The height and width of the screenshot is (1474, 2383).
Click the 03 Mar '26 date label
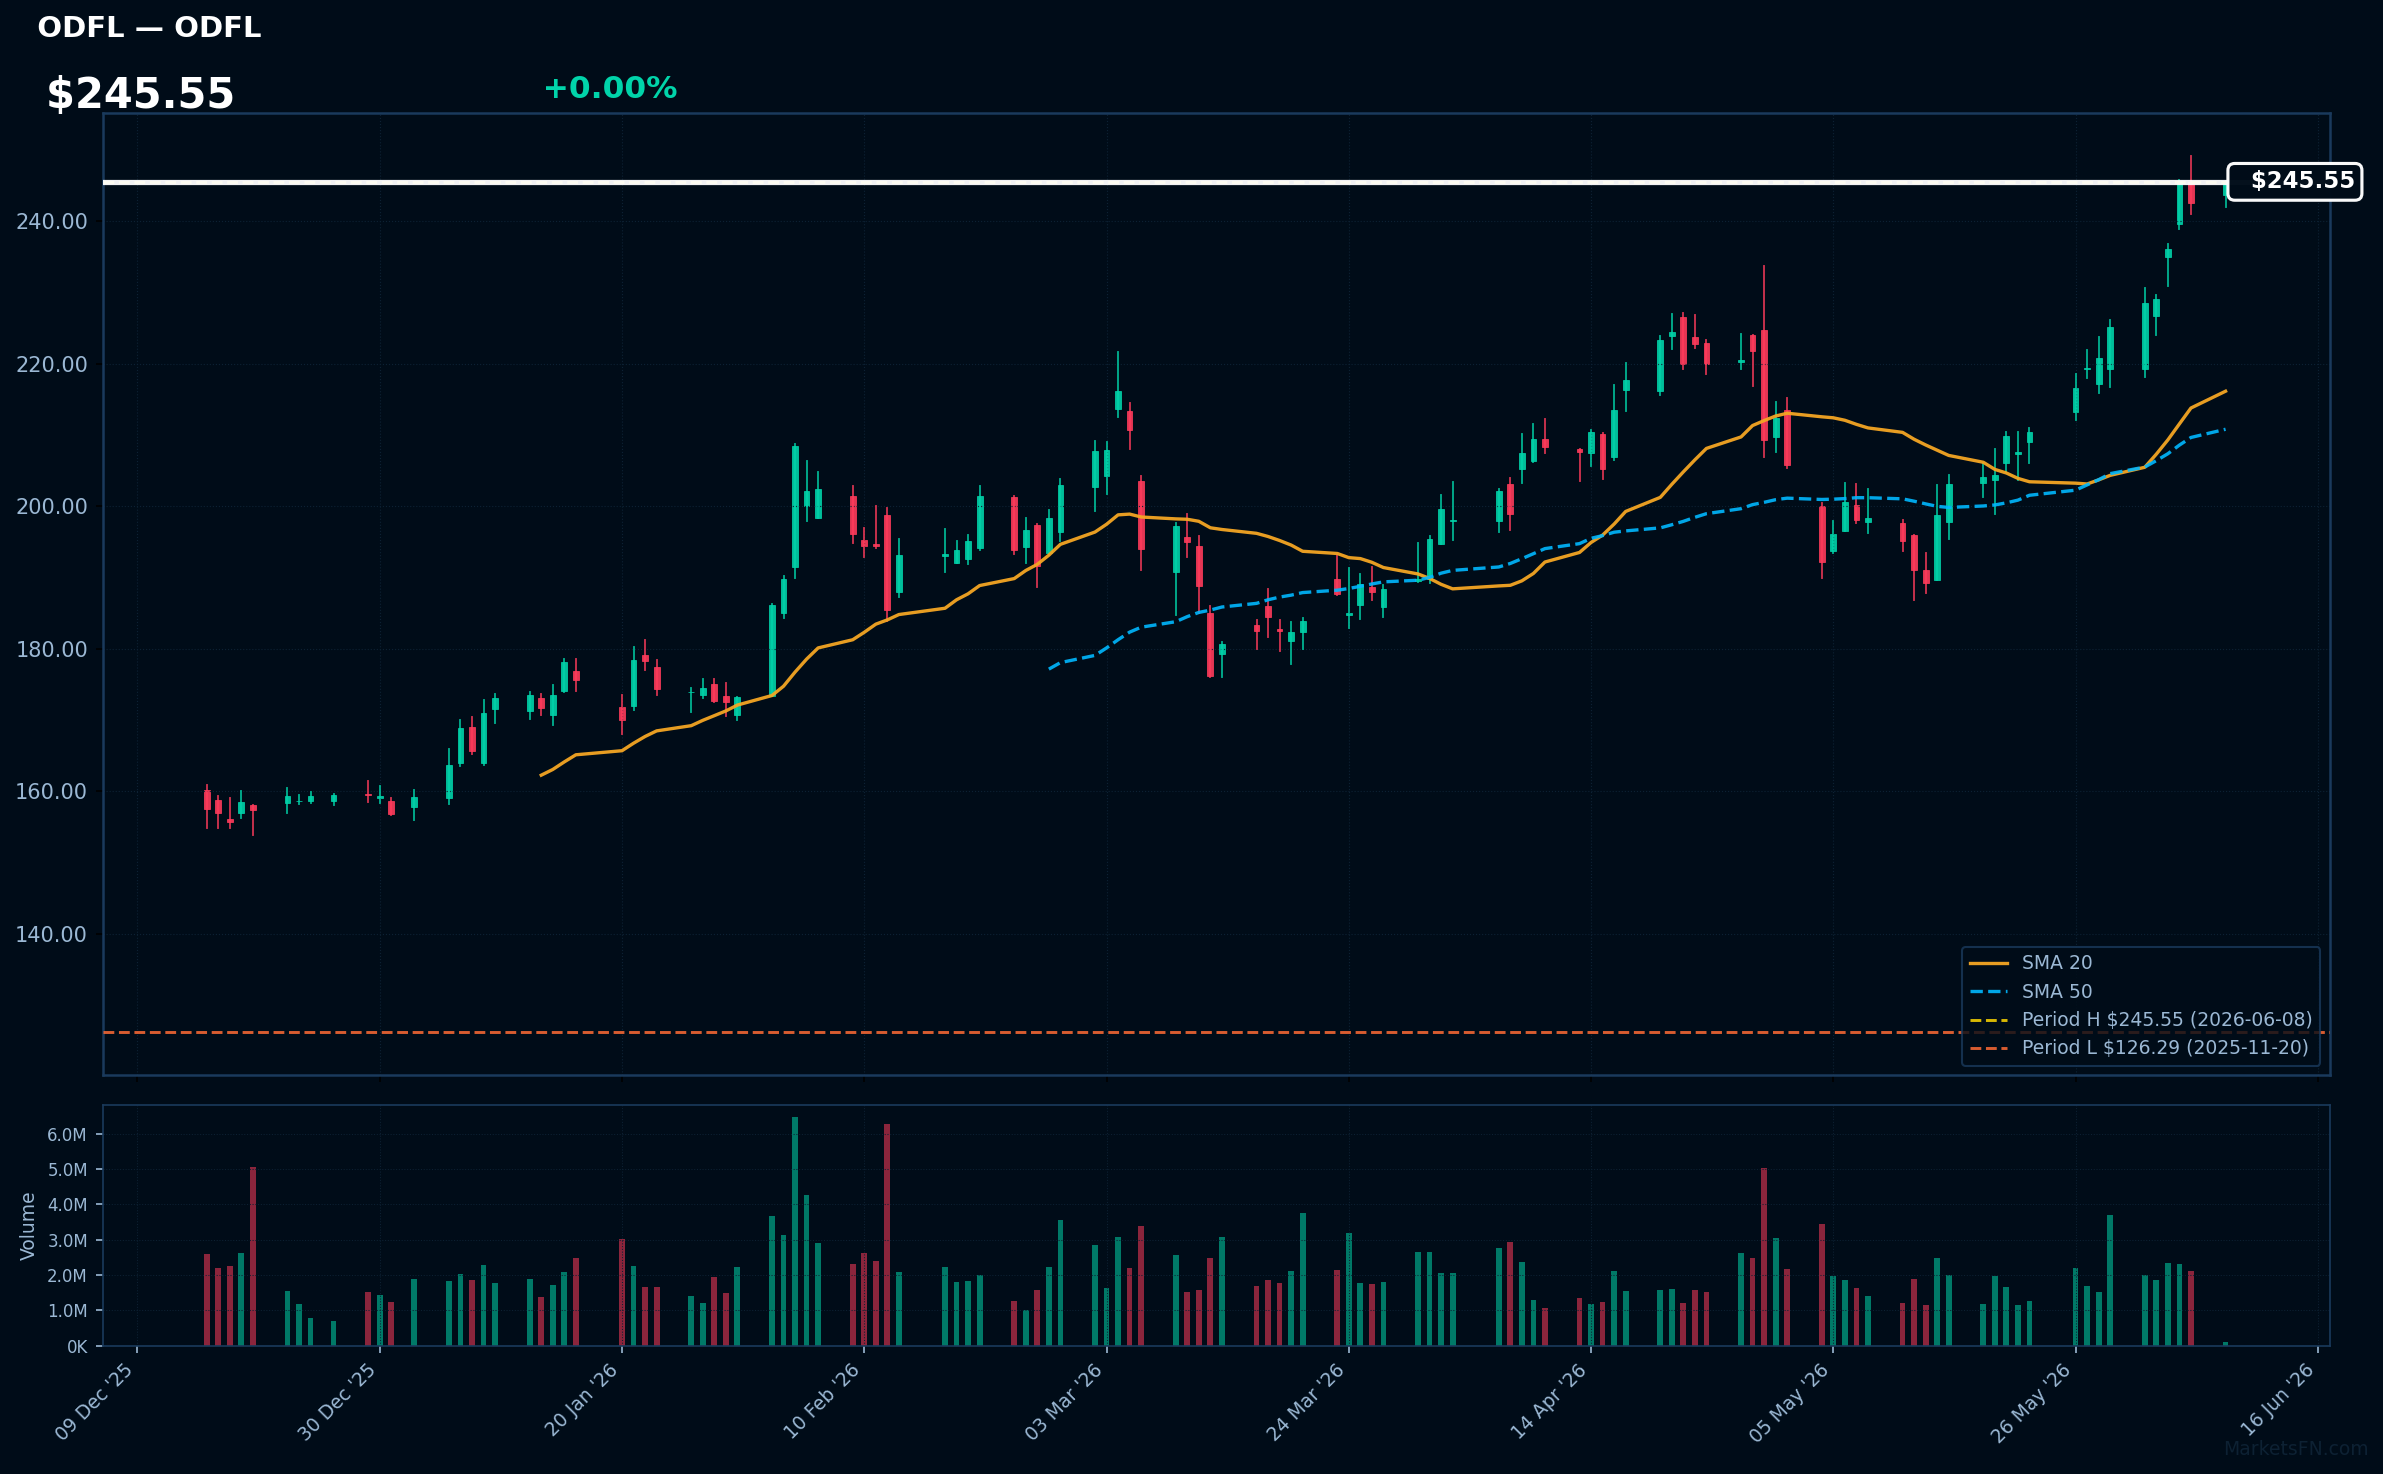(x=1063, y=1402)
